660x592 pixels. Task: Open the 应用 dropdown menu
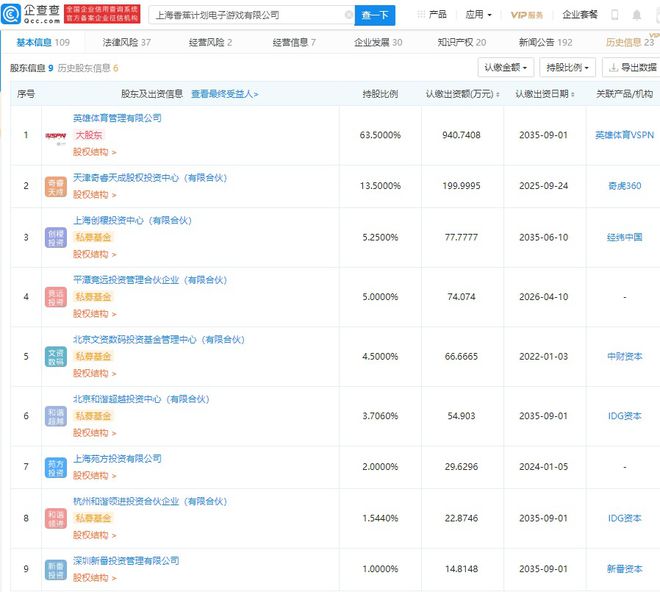pos(478,15)
